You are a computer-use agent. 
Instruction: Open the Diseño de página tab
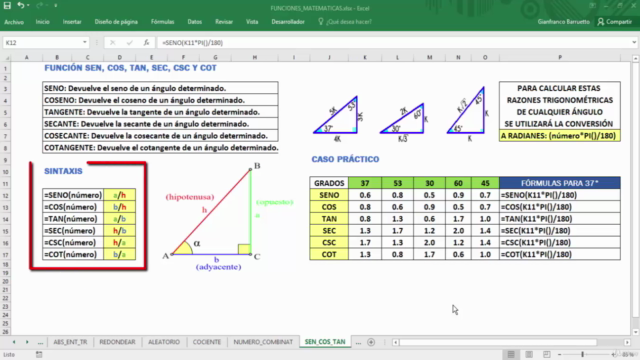click(116, 22)
